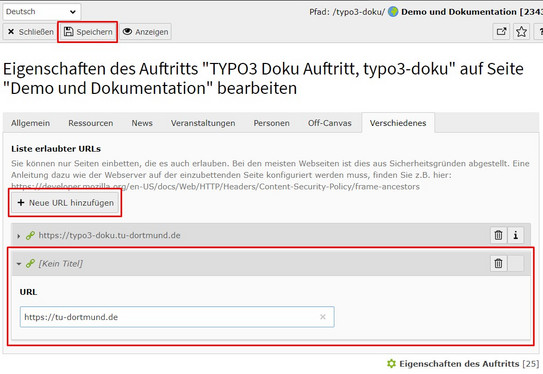The image size is (543, 374).
Task: Click link icon of [Kein Titel] row
Action: click(30, 264)
